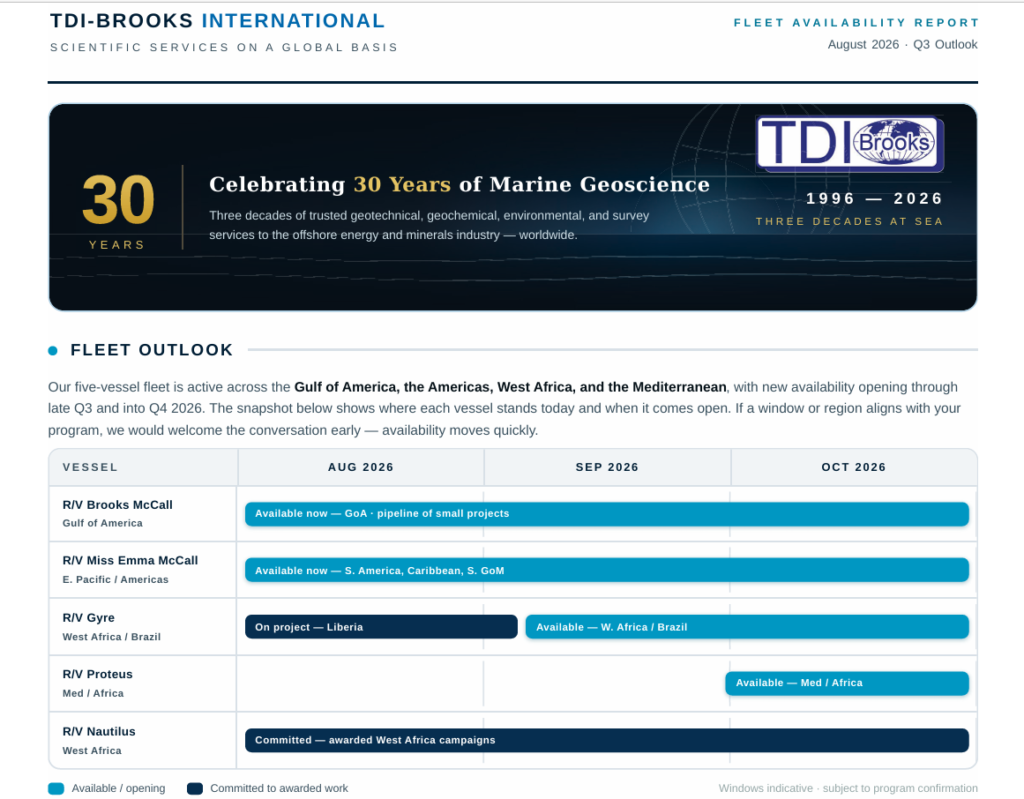
Task: Click 'E. Pacific / Americas' region text
Action: 116,579
